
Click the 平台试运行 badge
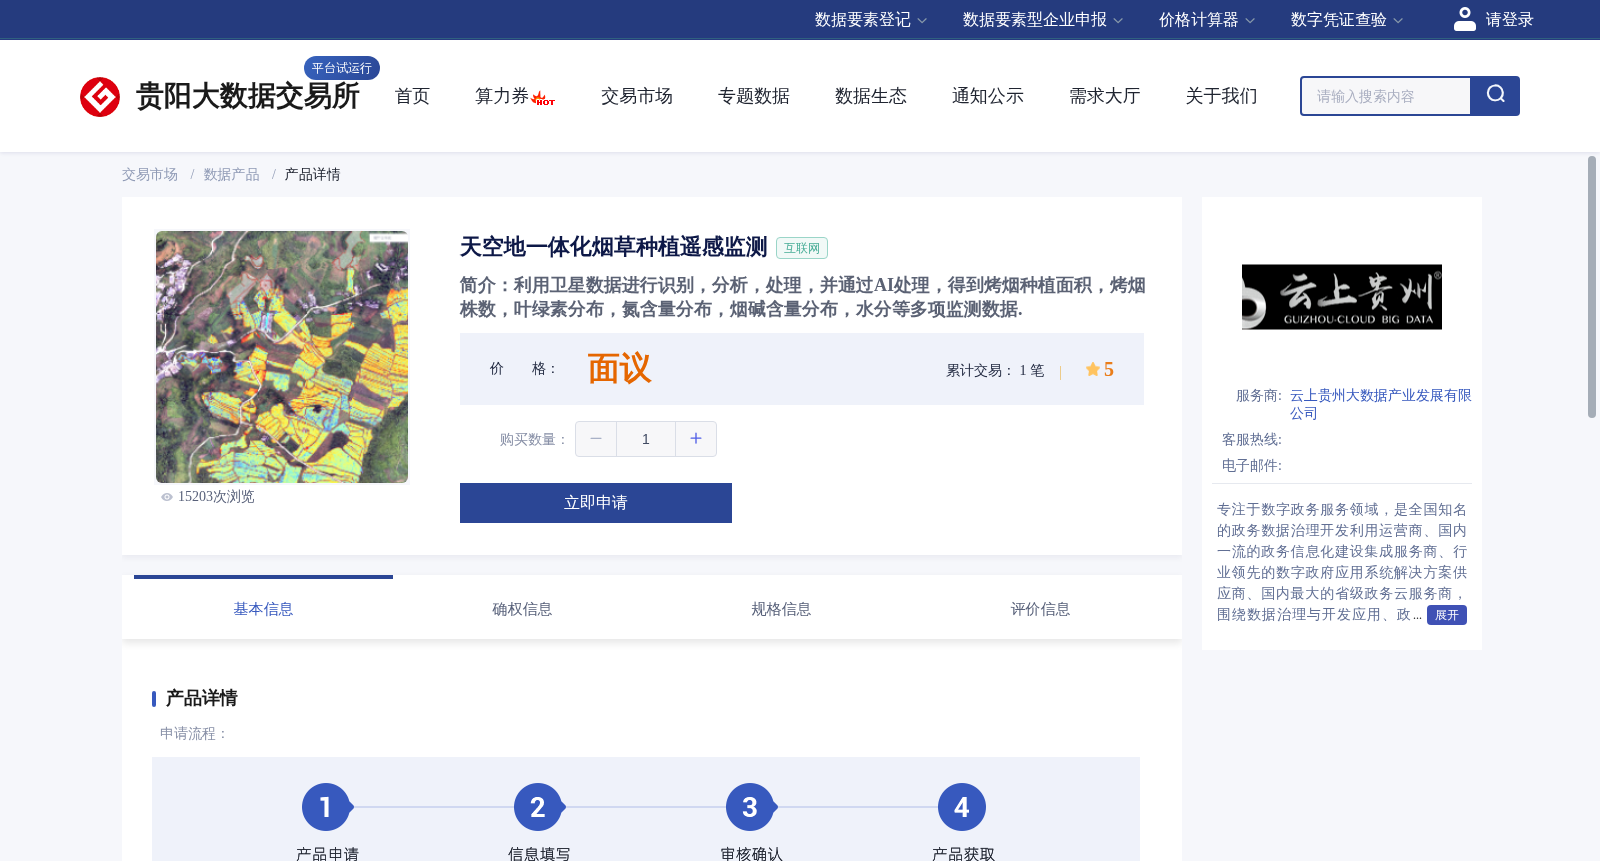[x=342, y=68]
